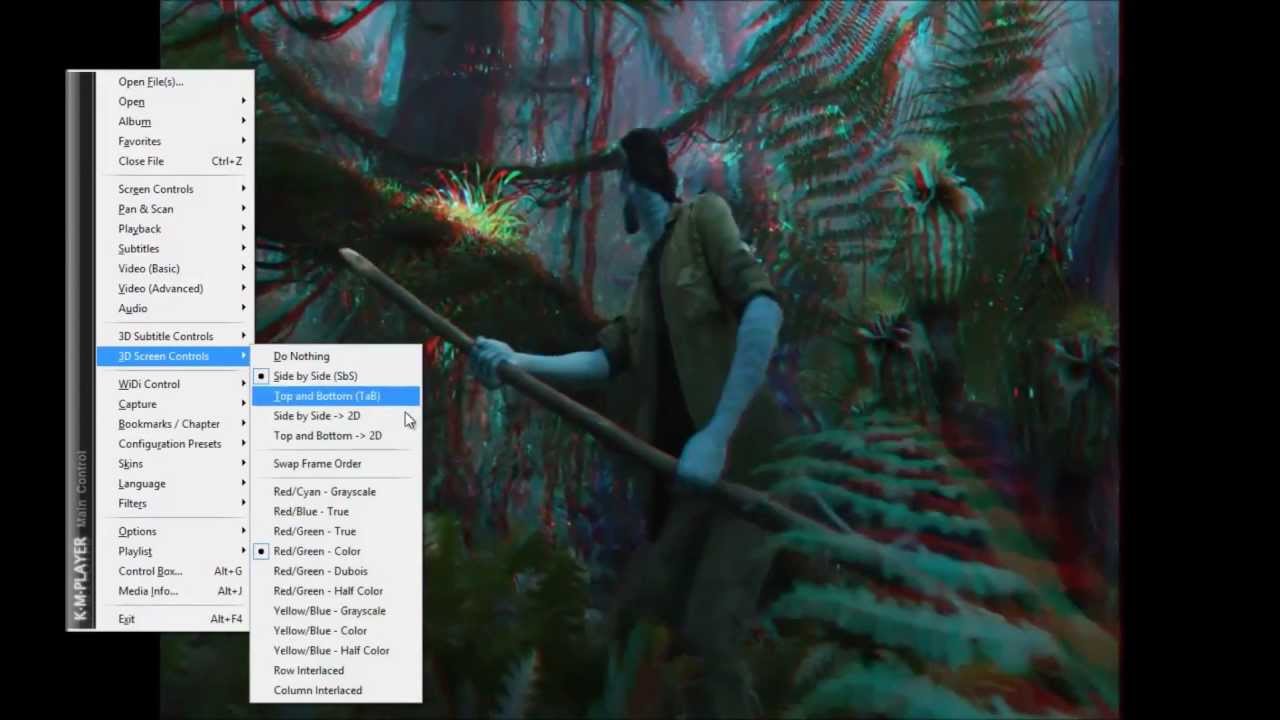Select Row Interlaced output
The width and height of the screenshot is (1280, 720).
click(x=335, y=671)
